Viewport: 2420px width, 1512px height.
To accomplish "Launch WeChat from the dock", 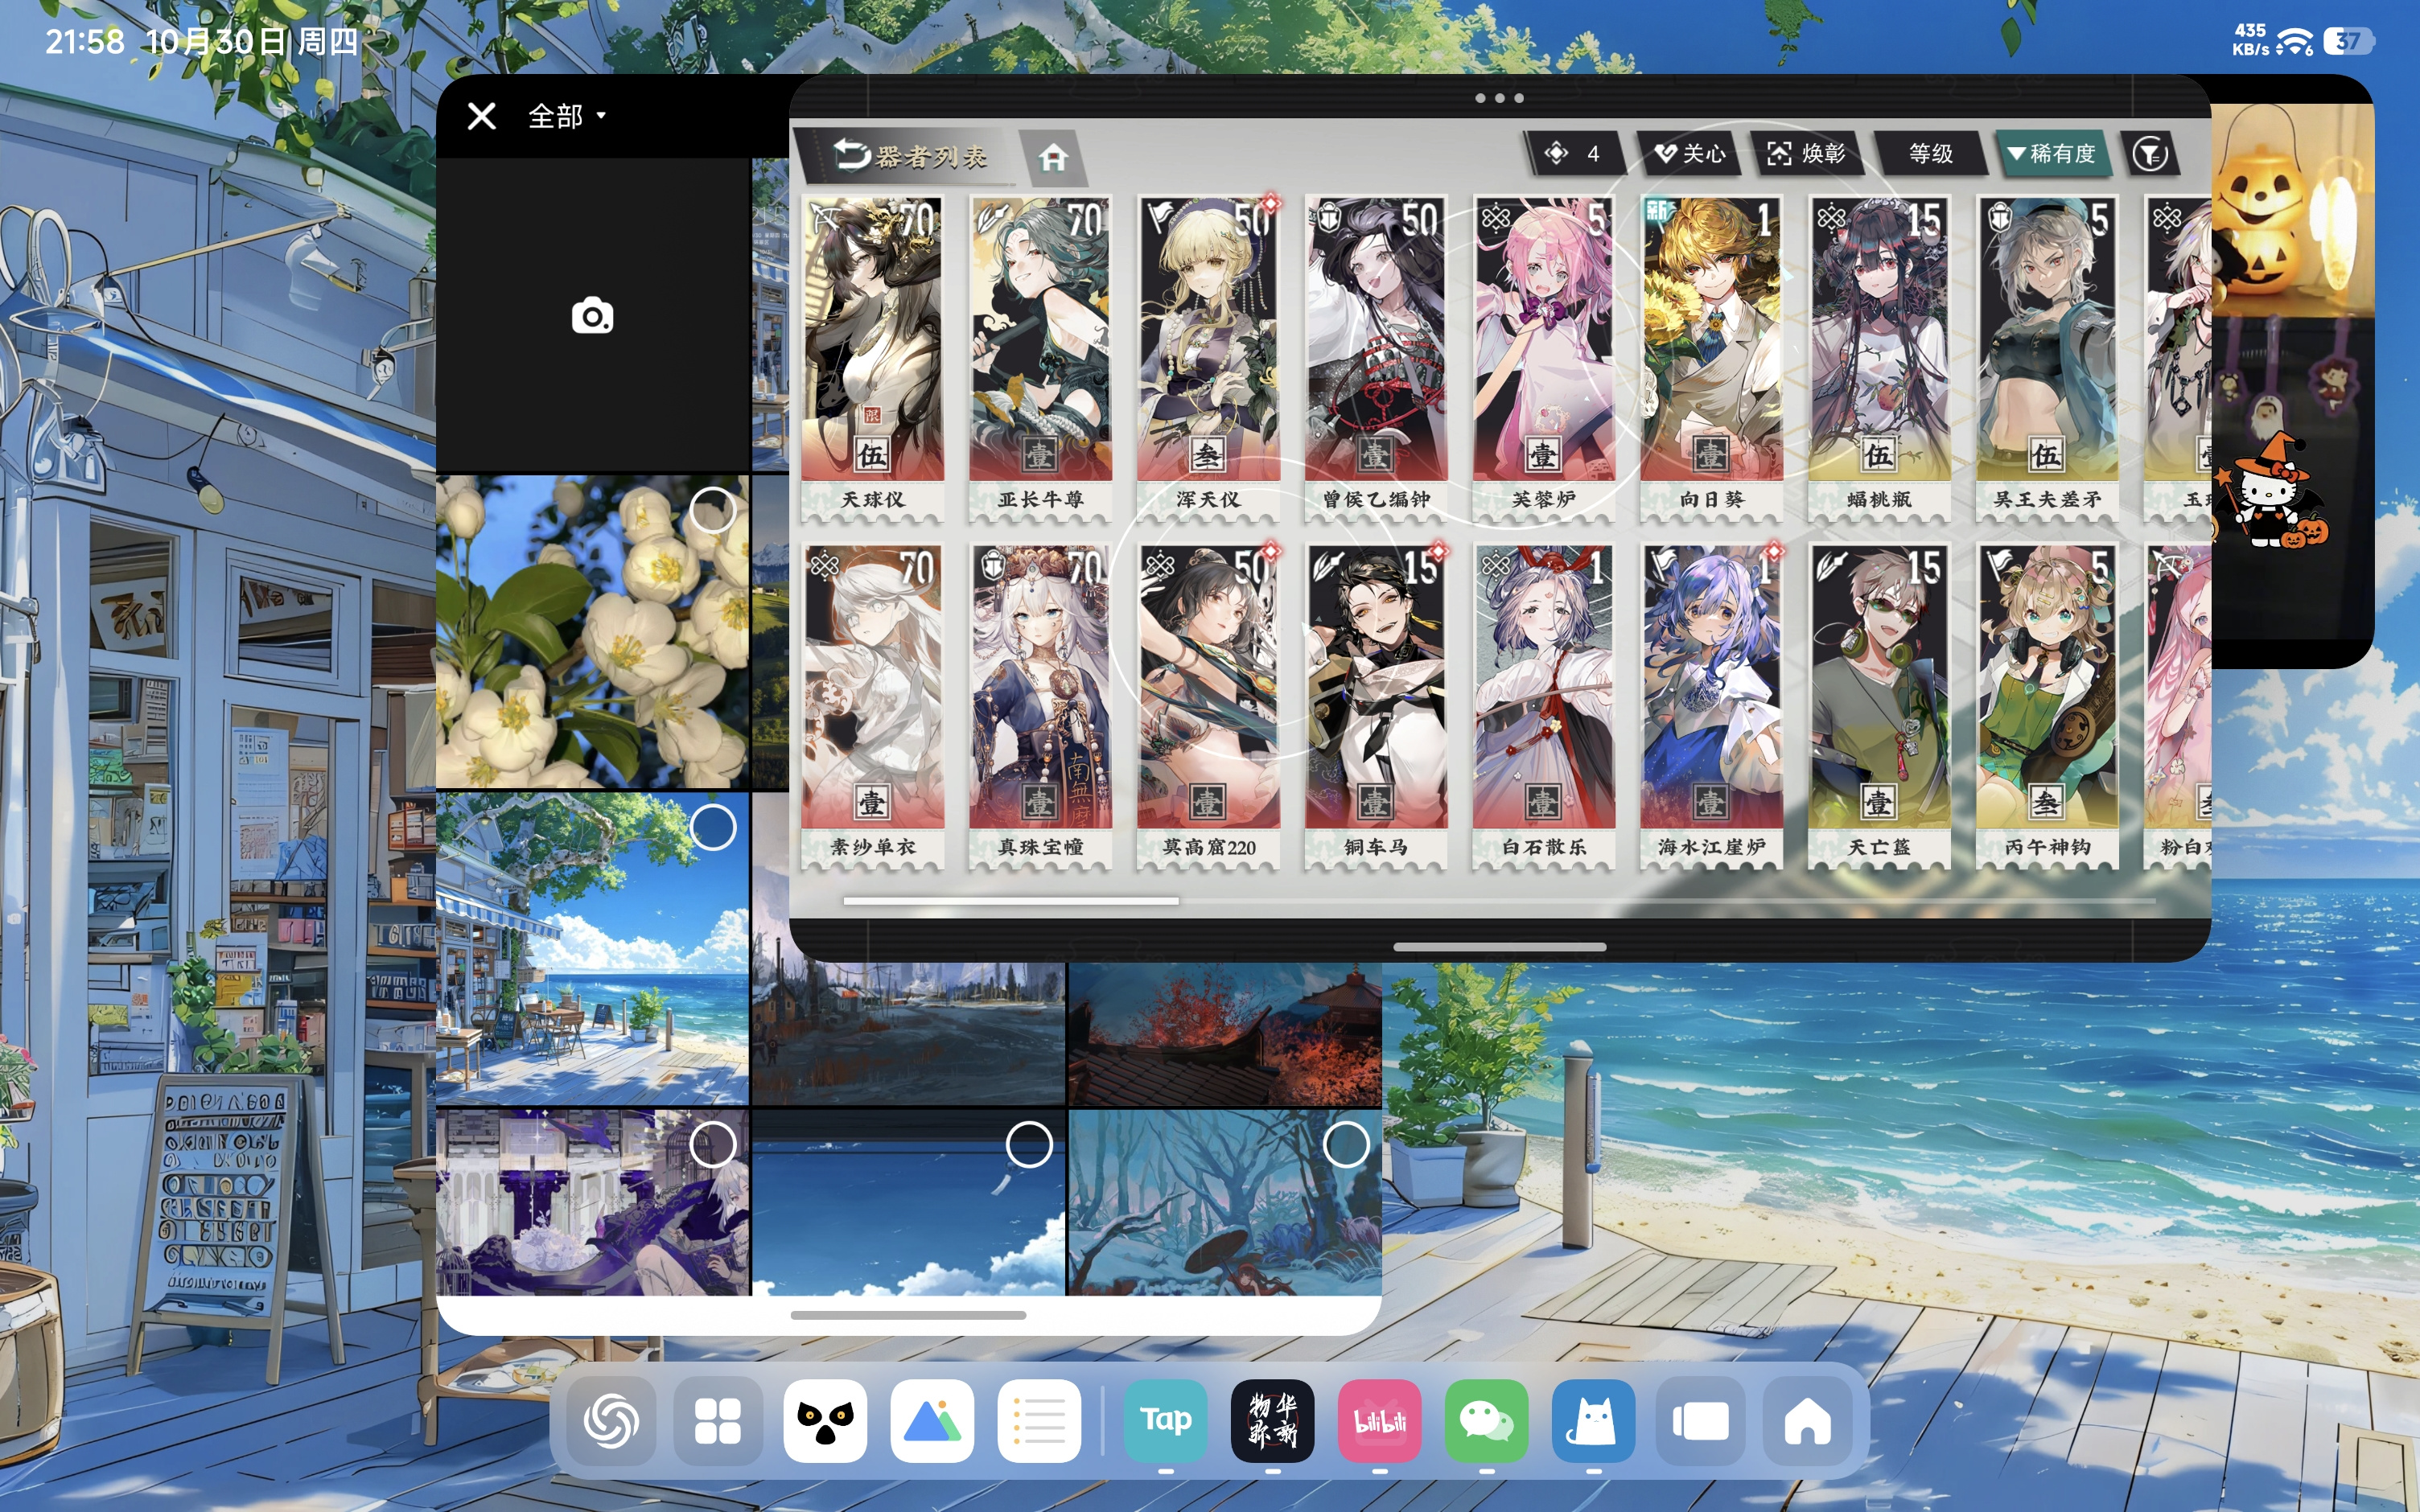I will [x=1487, y=1421].
